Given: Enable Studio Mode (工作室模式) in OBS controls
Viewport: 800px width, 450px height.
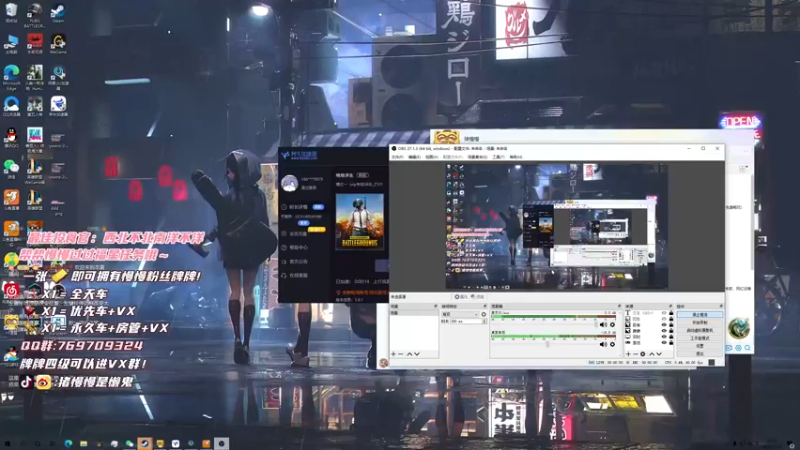Looking at the screenshot, I should pos(700,338).
